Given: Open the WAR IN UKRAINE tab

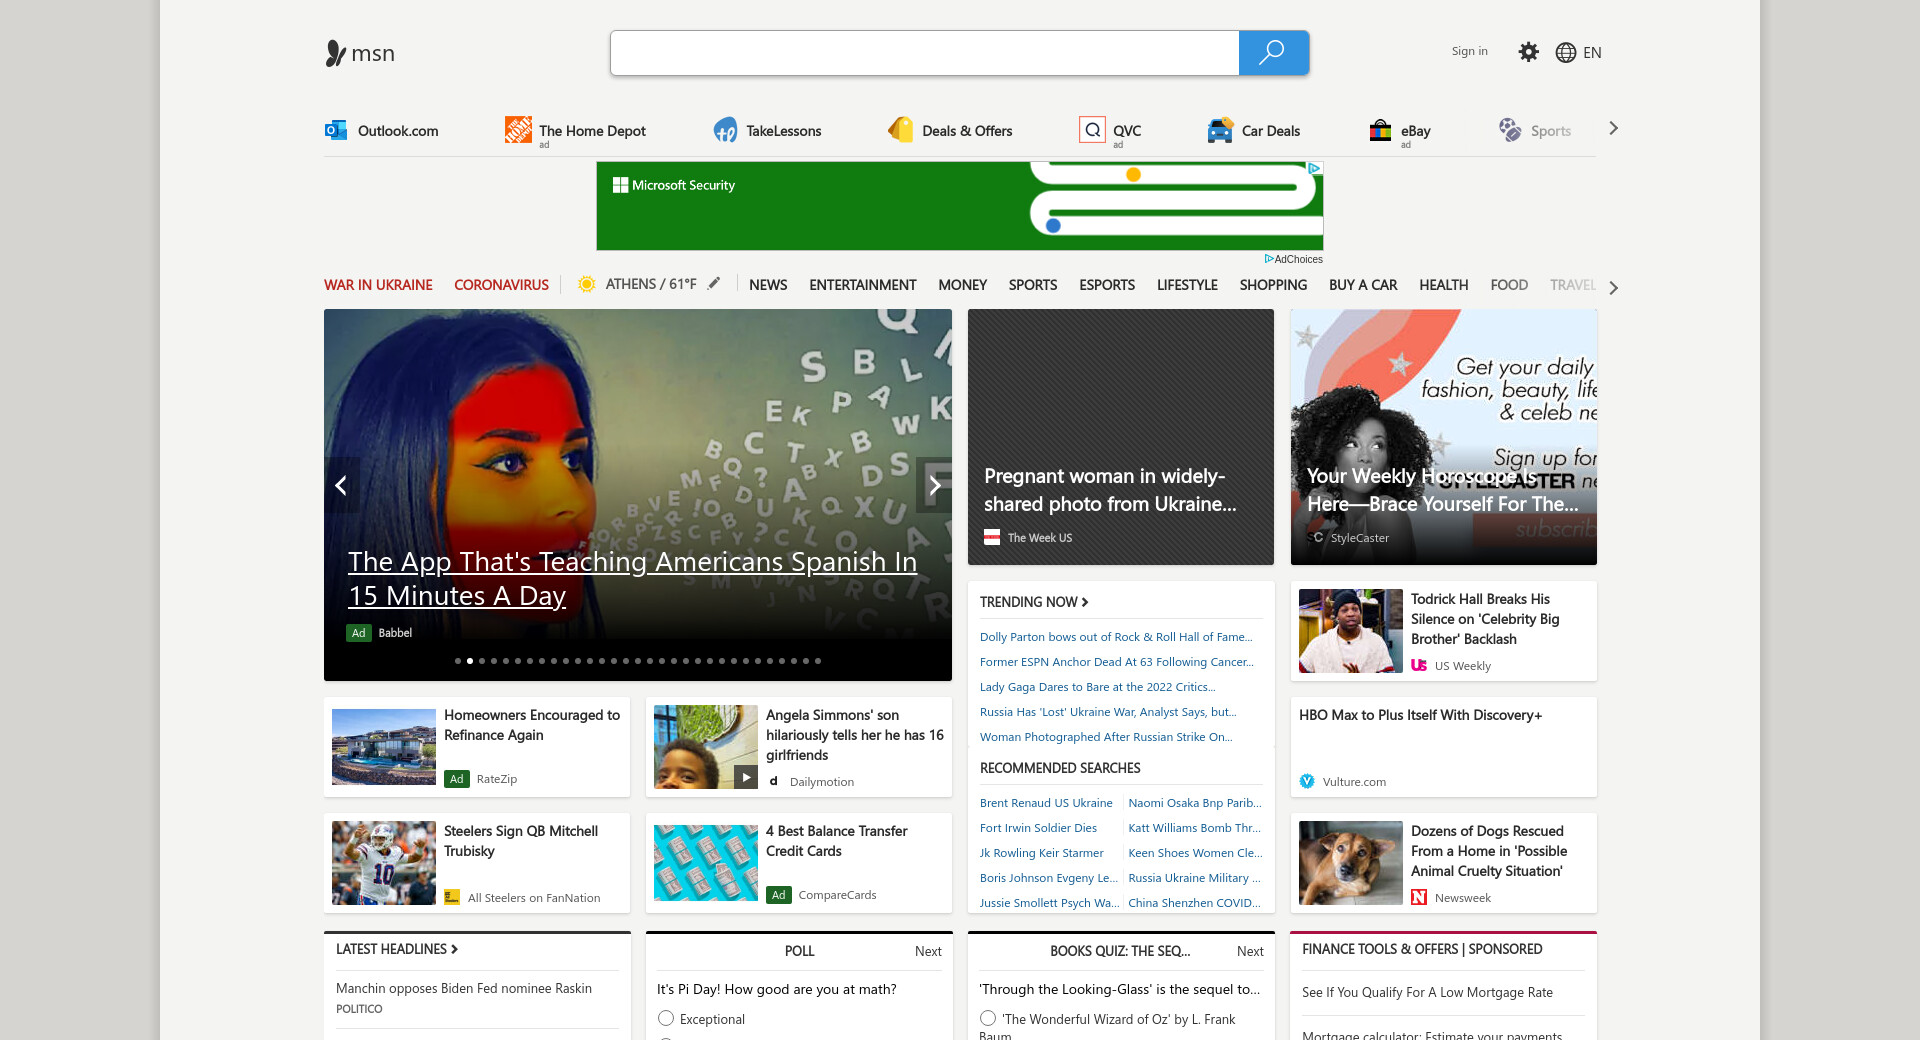Looking at the screenshot, I should [378, 285].
